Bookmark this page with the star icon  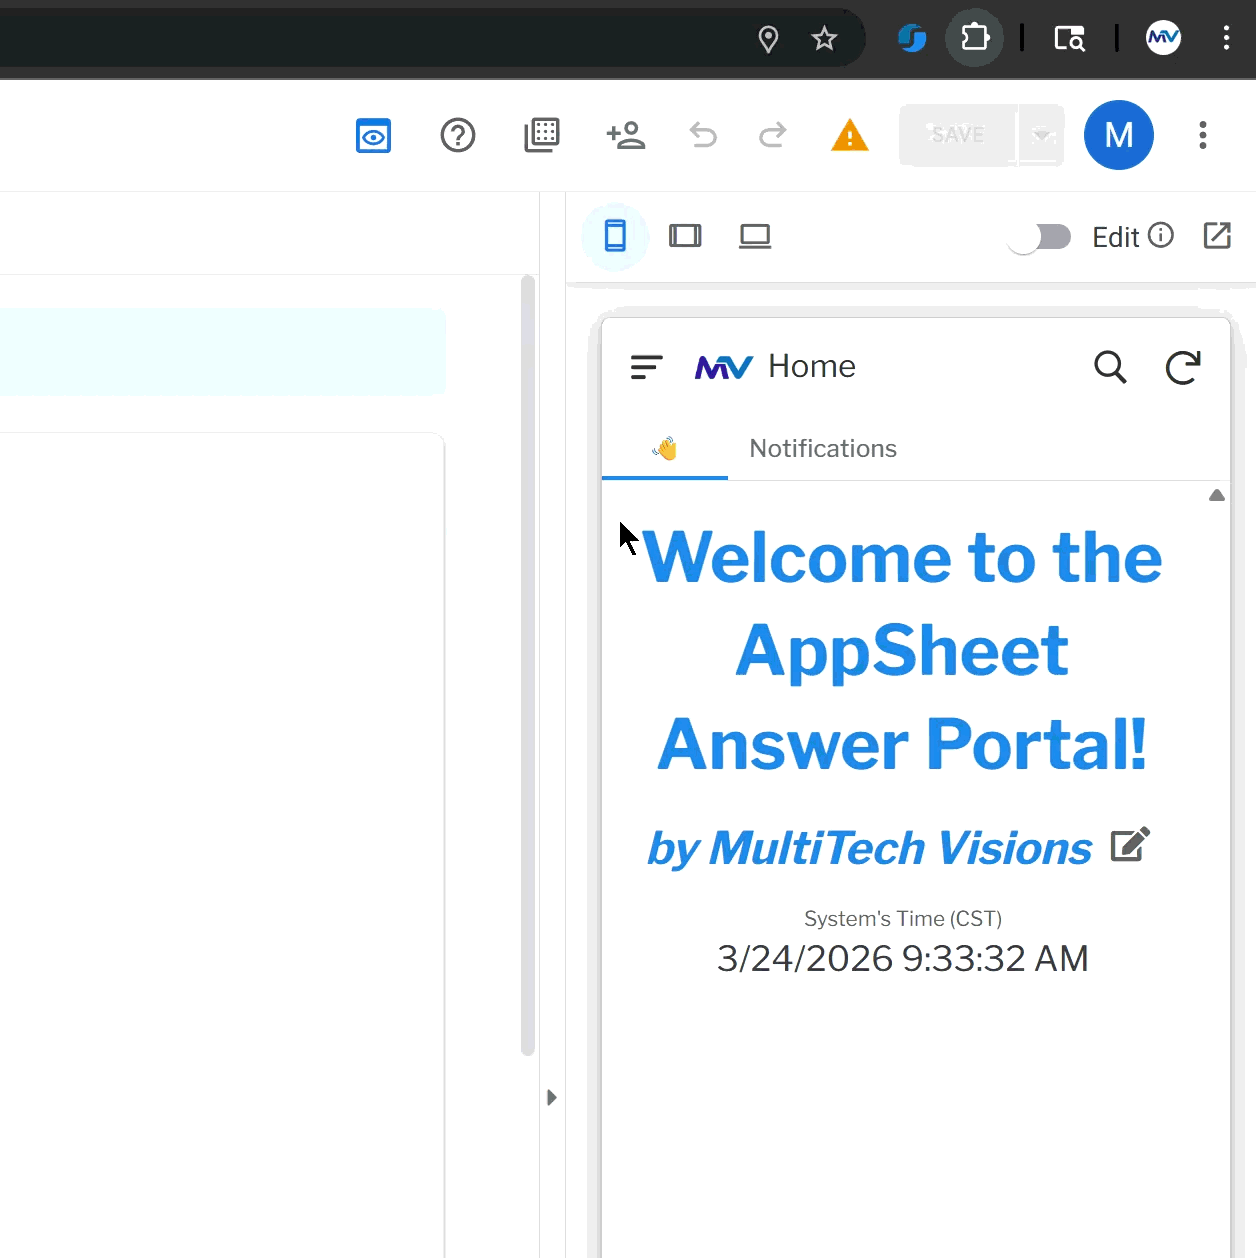click(x=824, y=39)
